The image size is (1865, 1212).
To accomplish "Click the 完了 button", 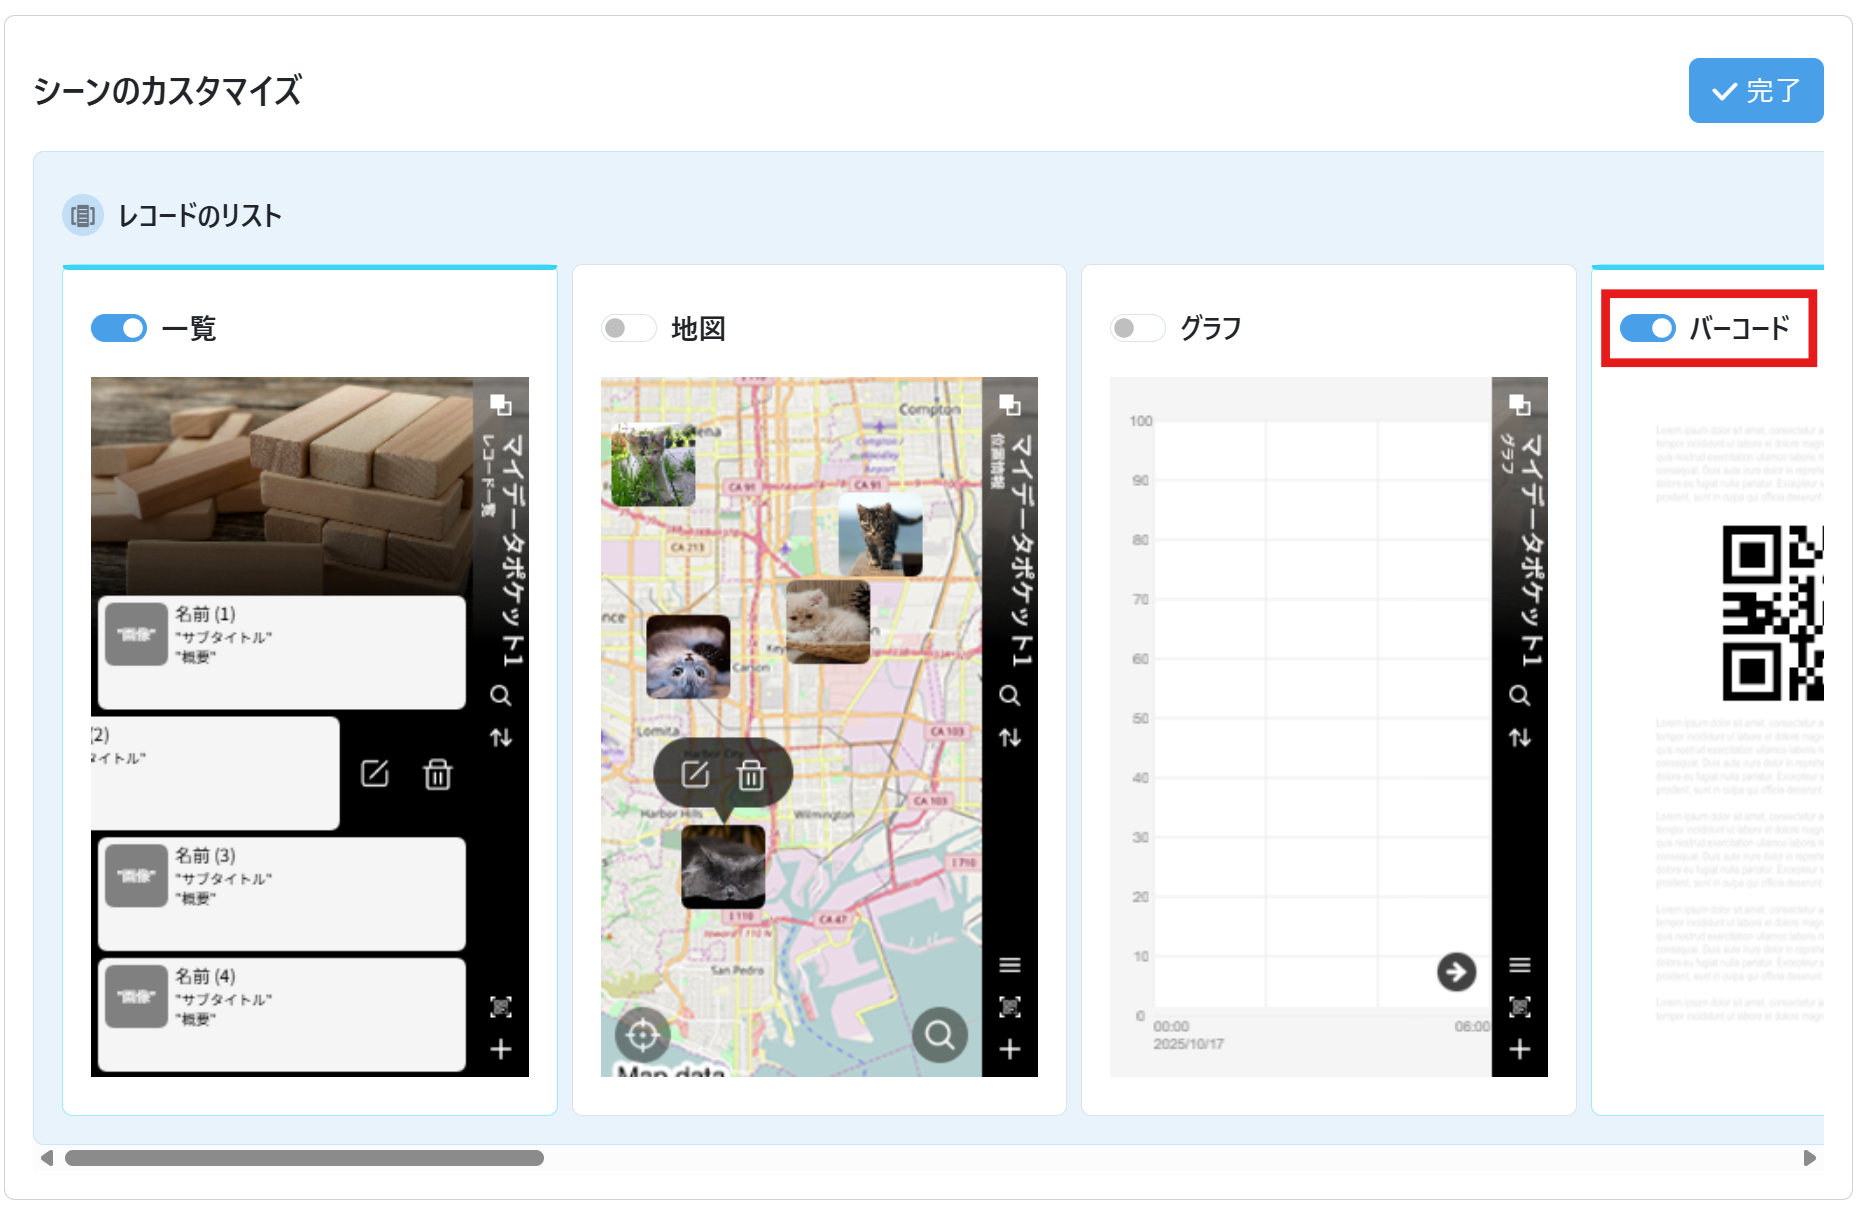I will (1755, 91).
